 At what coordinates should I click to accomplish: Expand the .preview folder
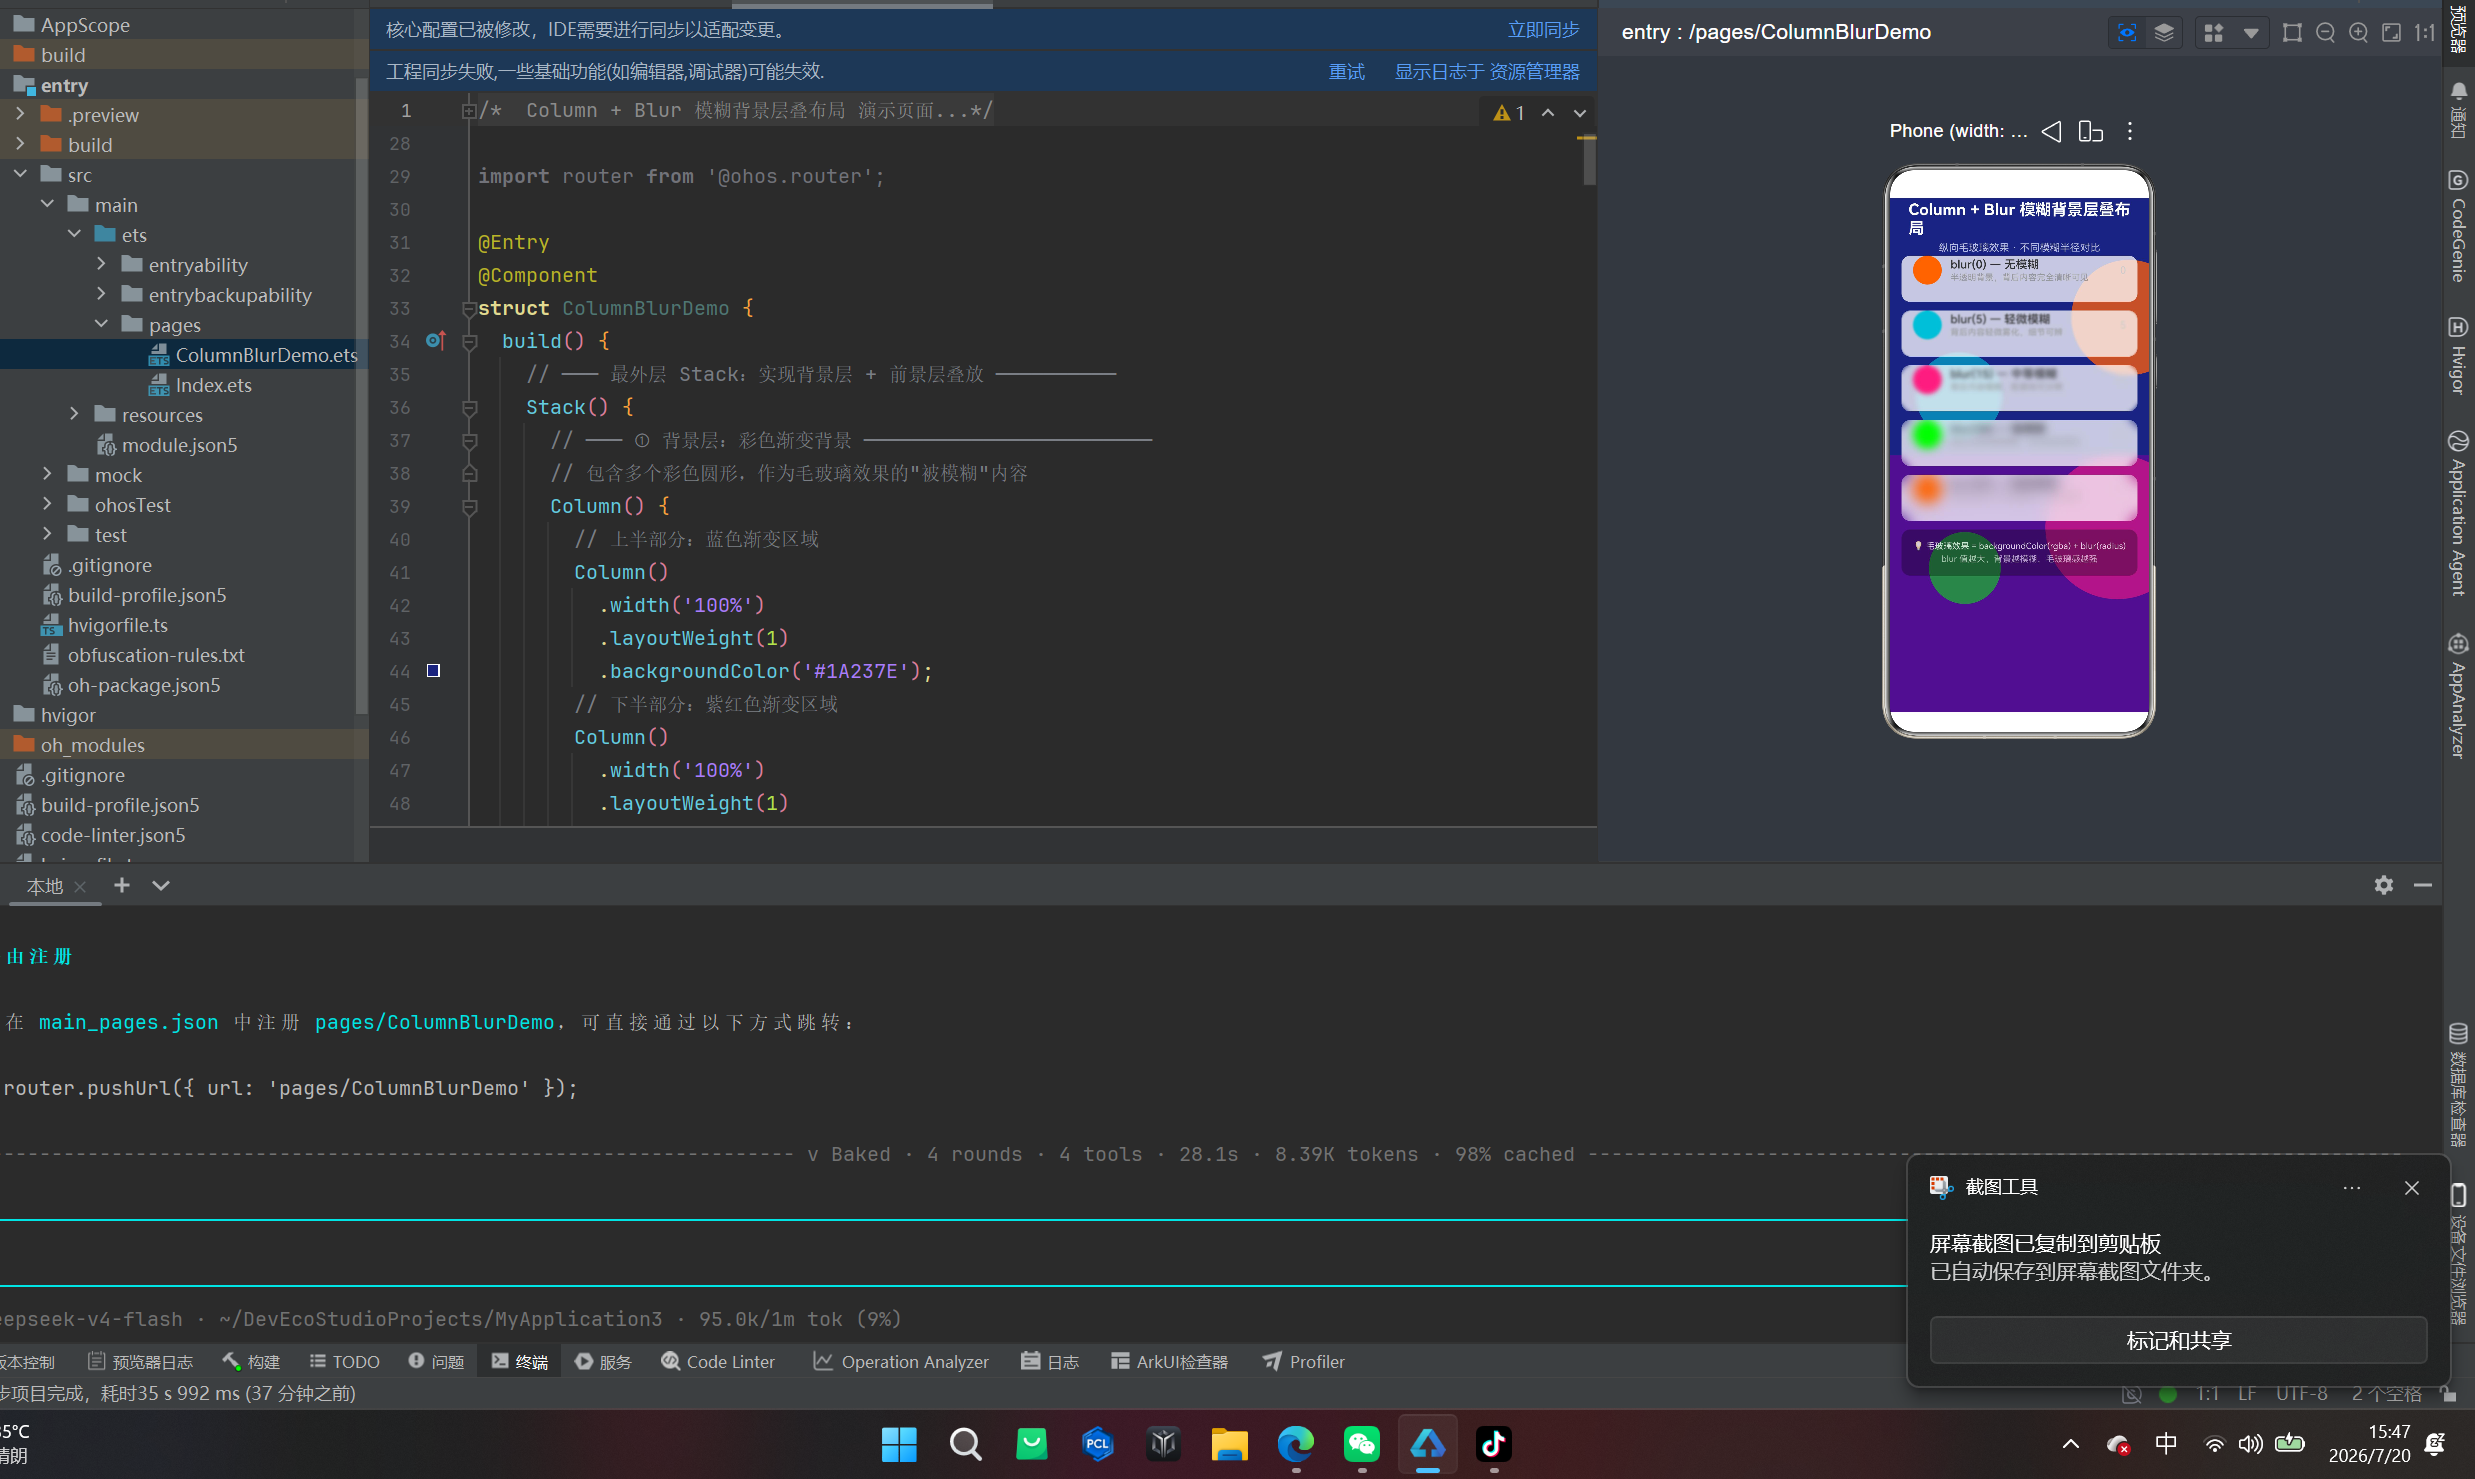20,115
